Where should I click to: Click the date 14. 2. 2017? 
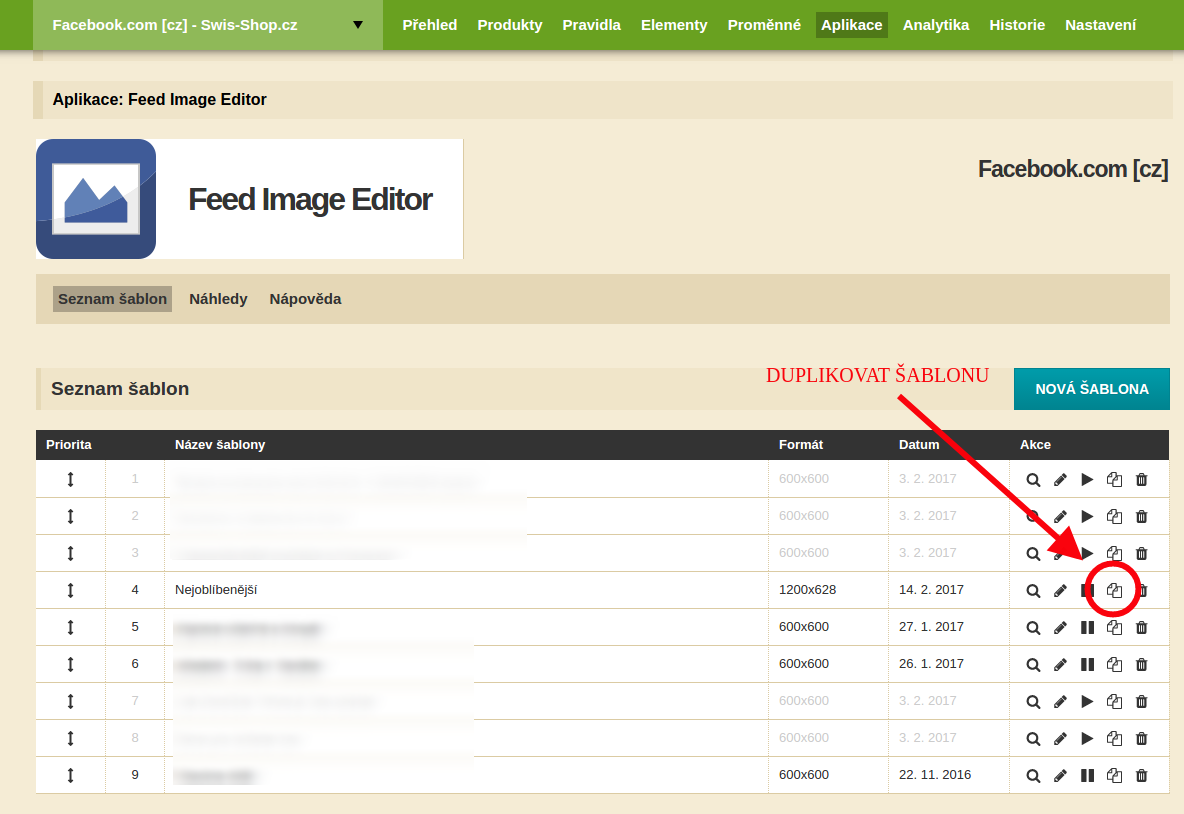tap(931, 590)
